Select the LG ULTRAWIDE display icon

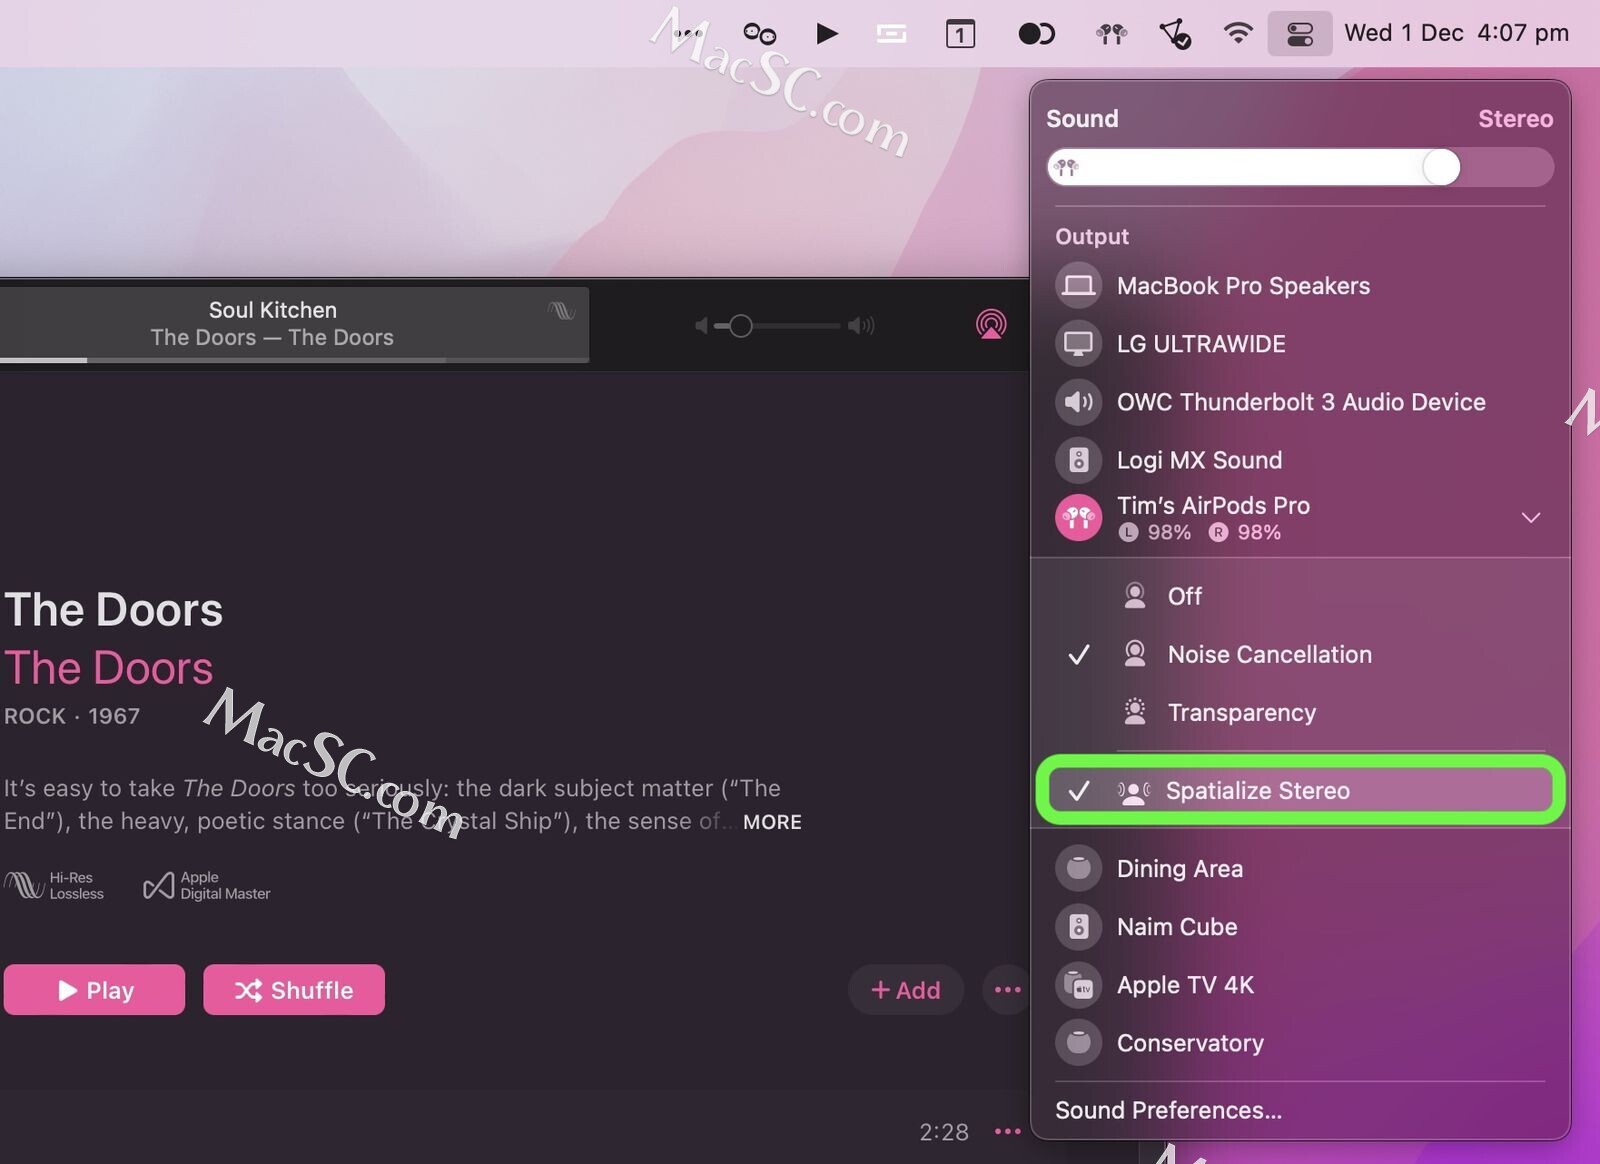pyautogui.click(x=1078, y=344)
